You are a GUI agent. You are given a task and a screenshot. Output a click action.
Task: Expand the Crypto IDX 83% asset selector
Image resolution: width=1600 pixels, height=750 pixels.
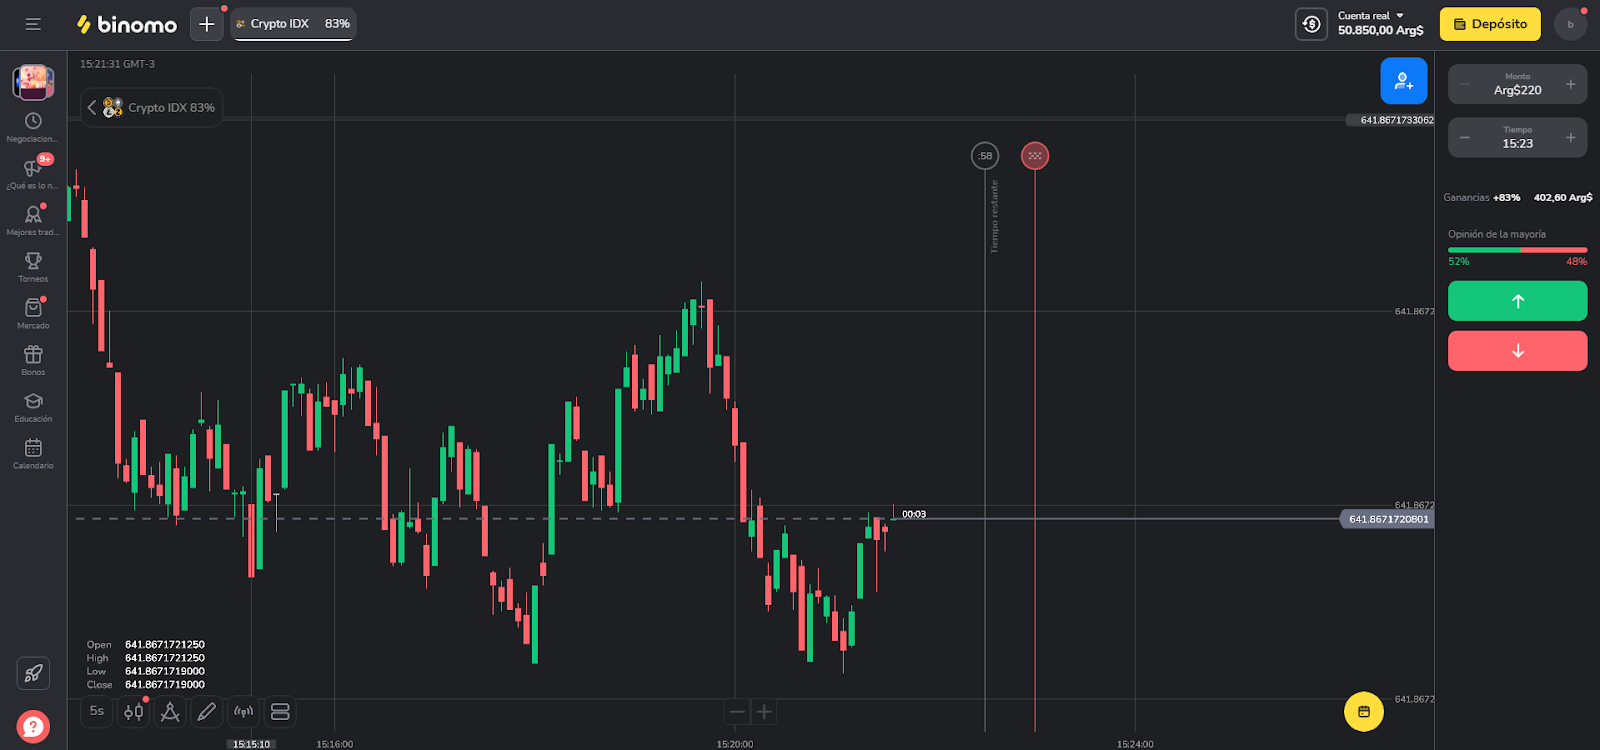click(x=152, y=107)
